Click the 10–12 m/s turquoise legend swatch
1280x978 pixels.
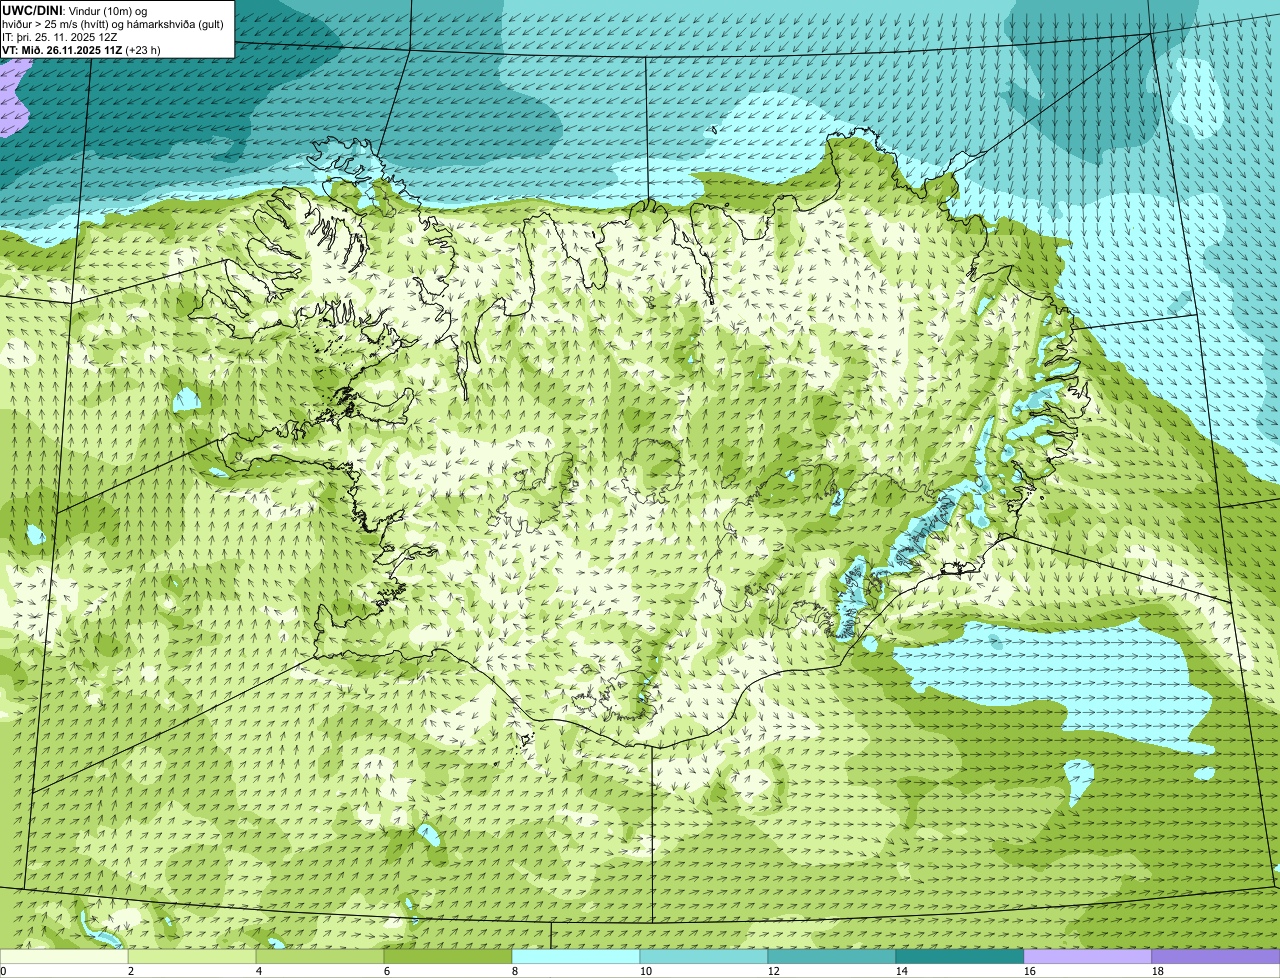[x=704, y=957]
